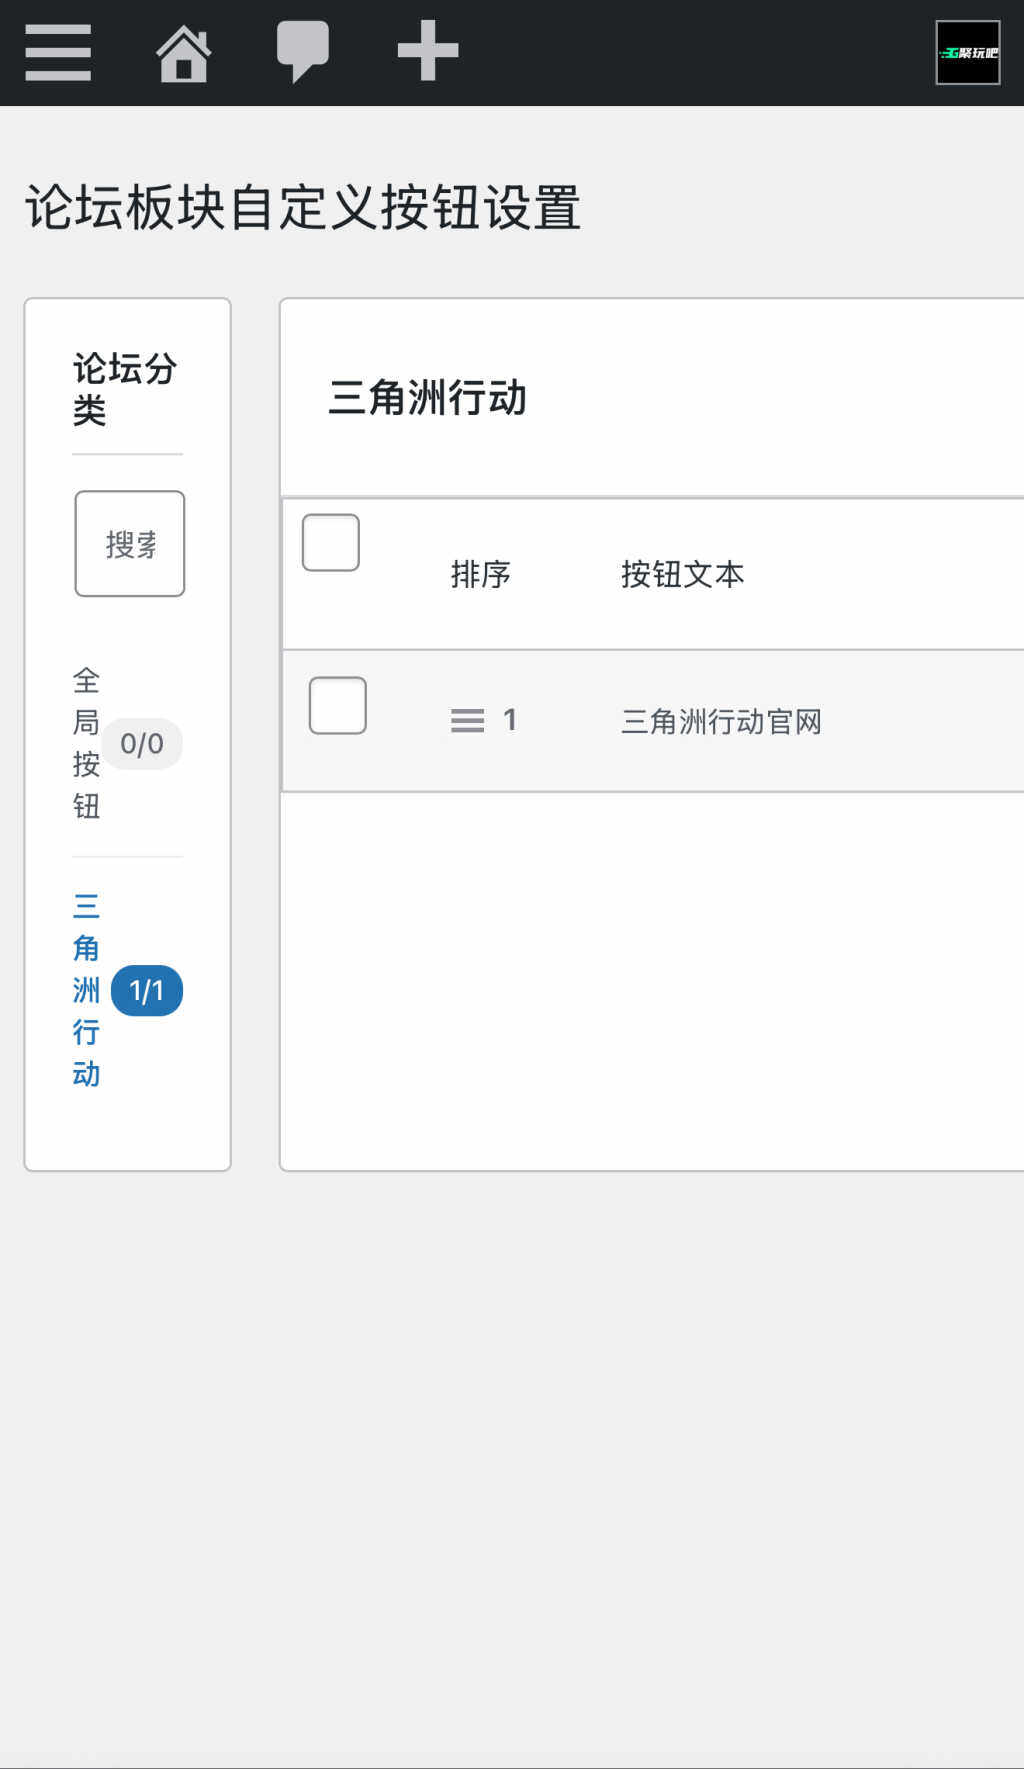Open comments via speech bubble icon
1024x1769 pixels.
tap(302, 51)
